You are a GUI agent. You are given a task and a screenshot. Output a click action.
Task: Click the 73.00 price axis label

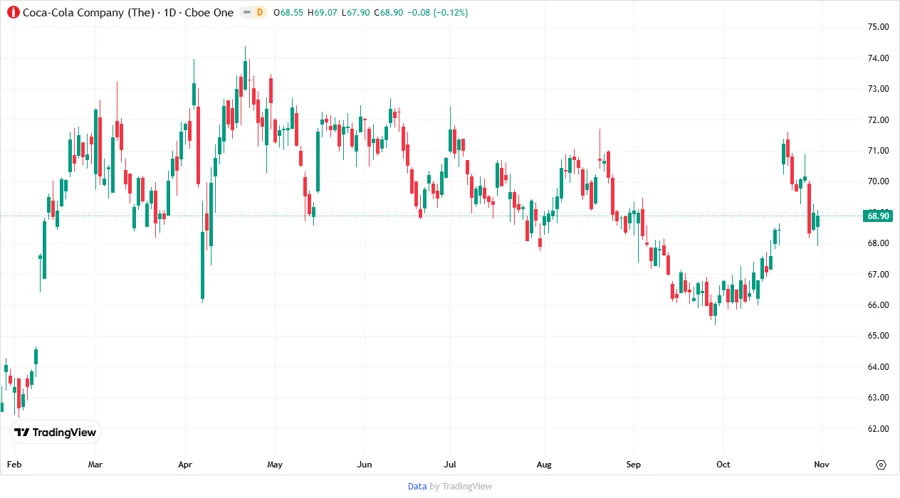pos(878,89)
